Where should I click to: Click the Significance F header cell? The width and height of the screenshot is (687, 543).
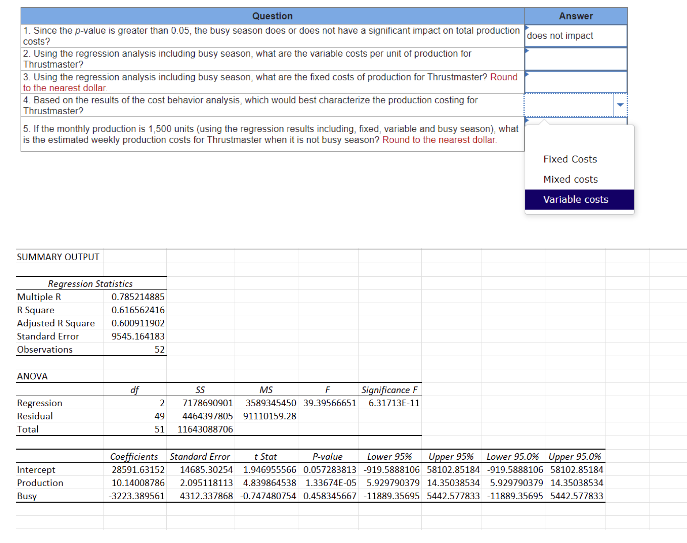(x=390, y=390)
